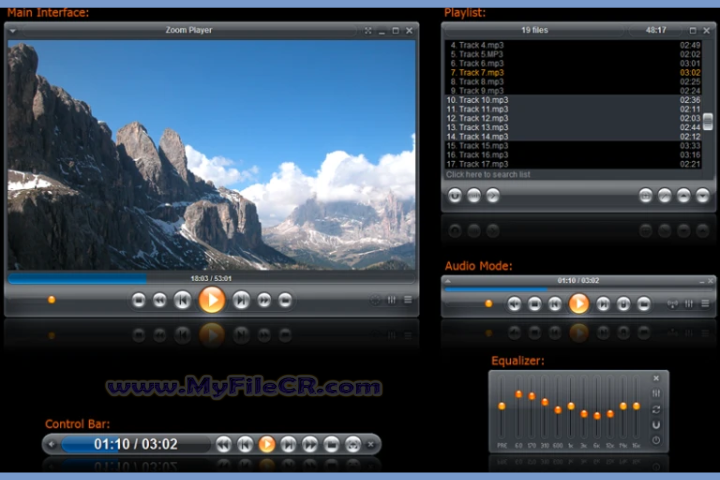Click the Playlist play-selected arrow button
720x480 pixels.
(x=493, y=196)
